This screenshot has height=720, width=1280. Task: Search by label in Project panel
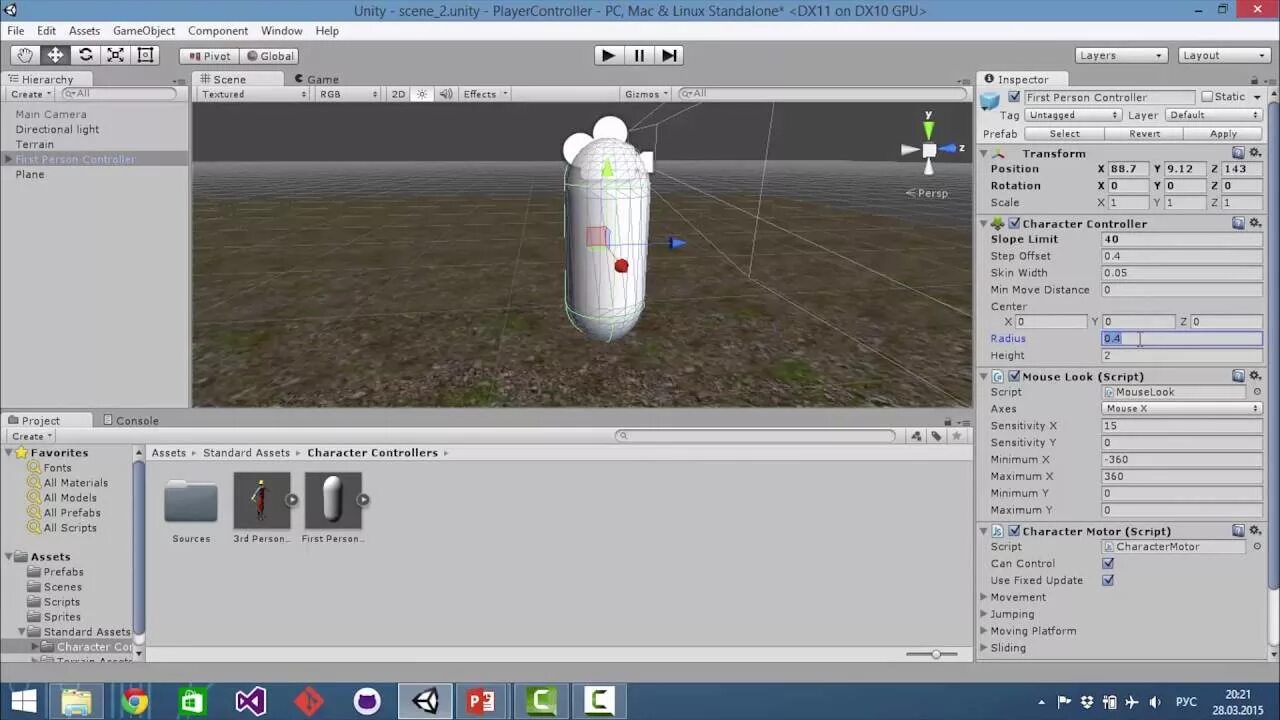tap(936, 436)
